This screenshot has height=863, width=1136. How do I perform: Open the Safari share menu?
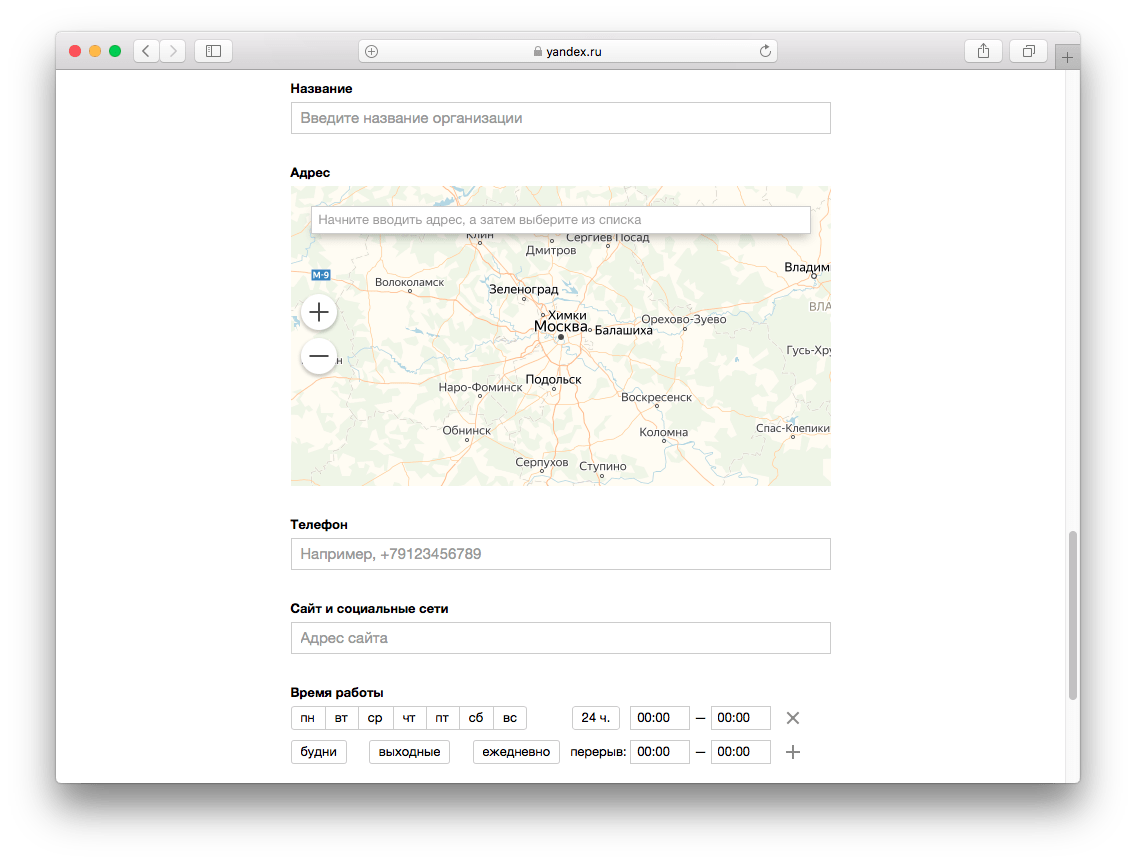pyautogui.click(x=984, y=51)
